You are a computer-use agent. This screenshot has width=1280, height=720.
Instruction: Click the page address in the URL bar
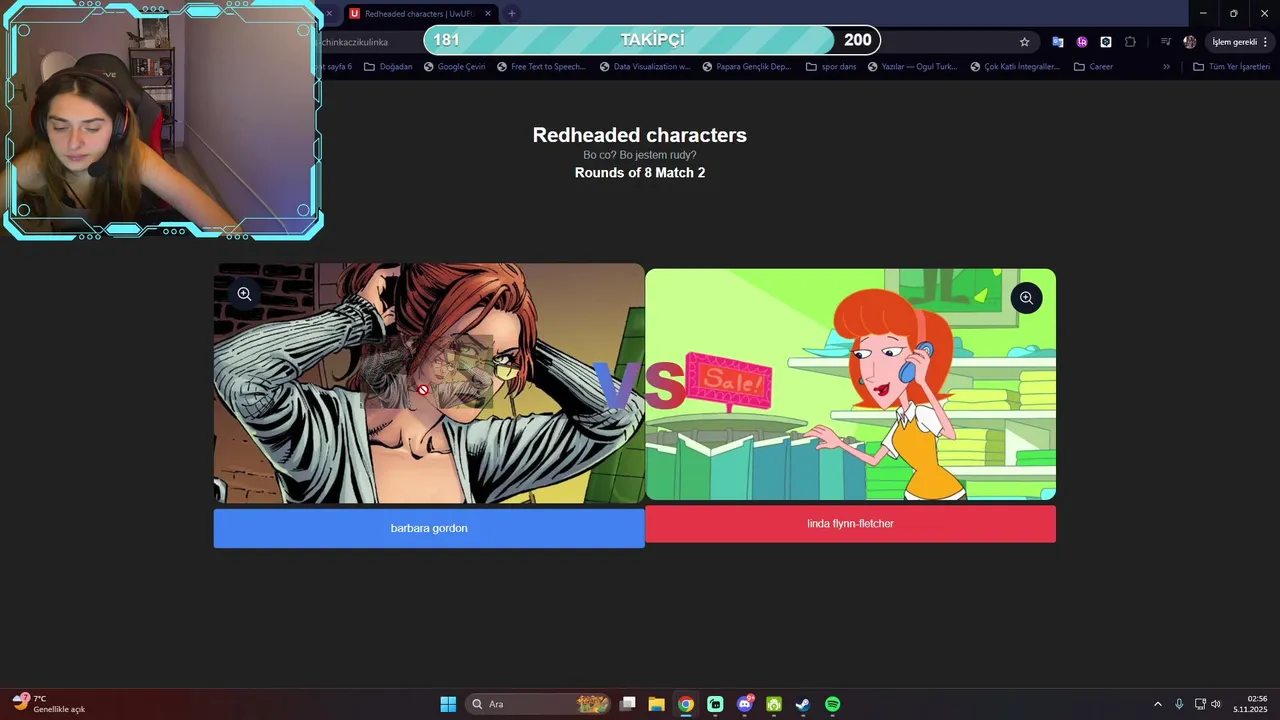355,42
